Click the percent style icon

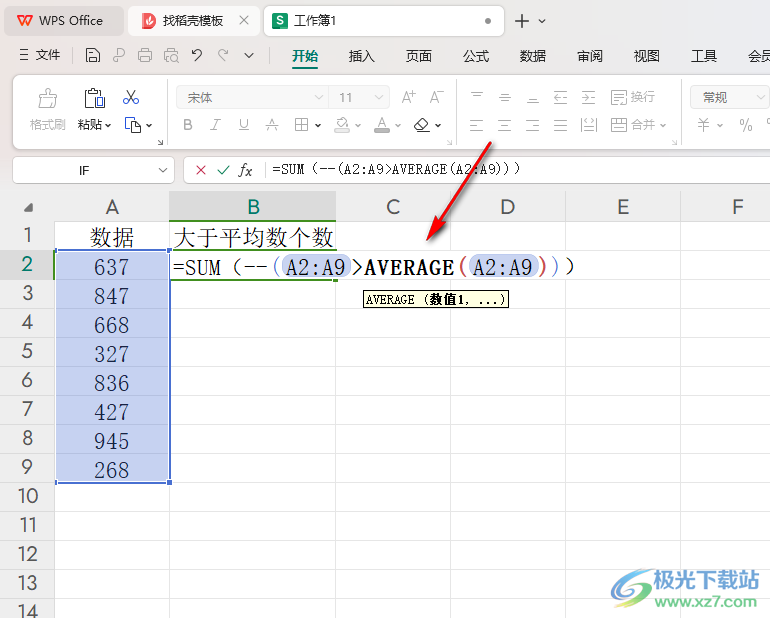click(x=745, y=125)
